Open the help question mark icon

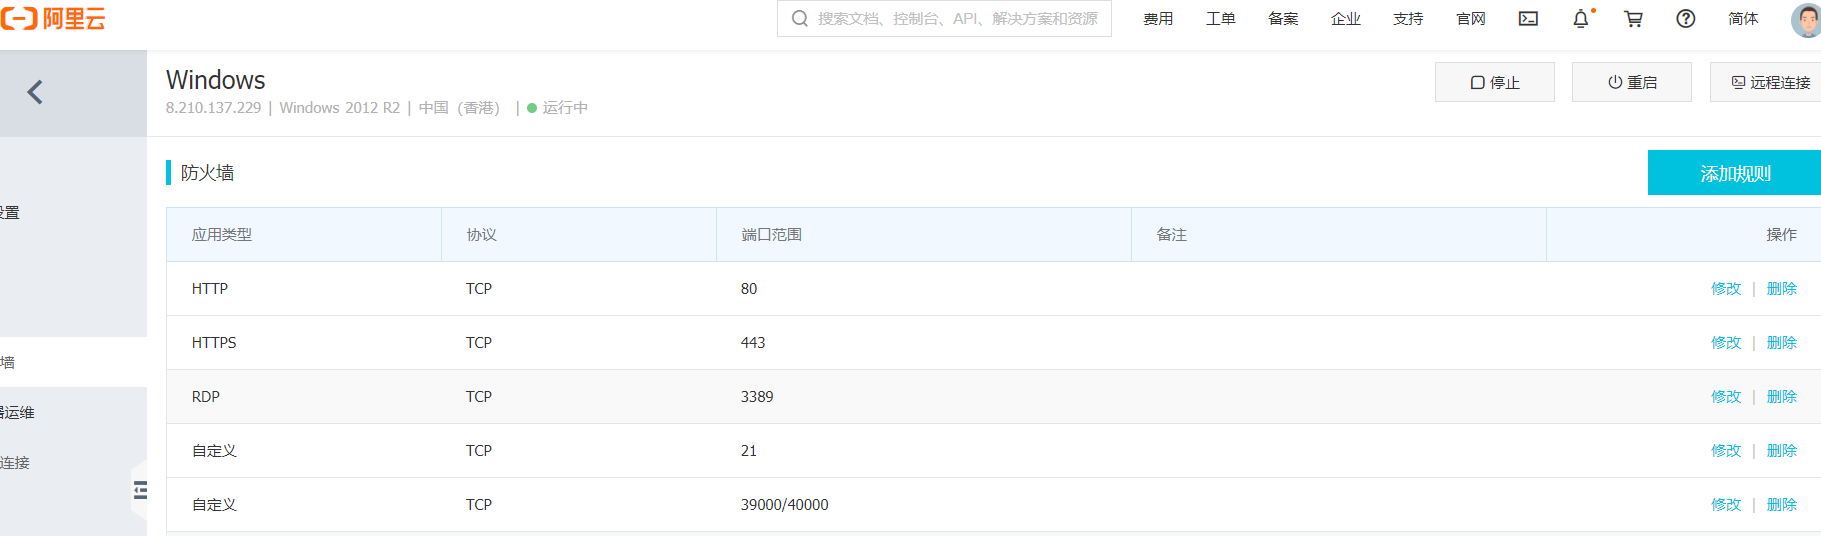tap(1686, 19)
